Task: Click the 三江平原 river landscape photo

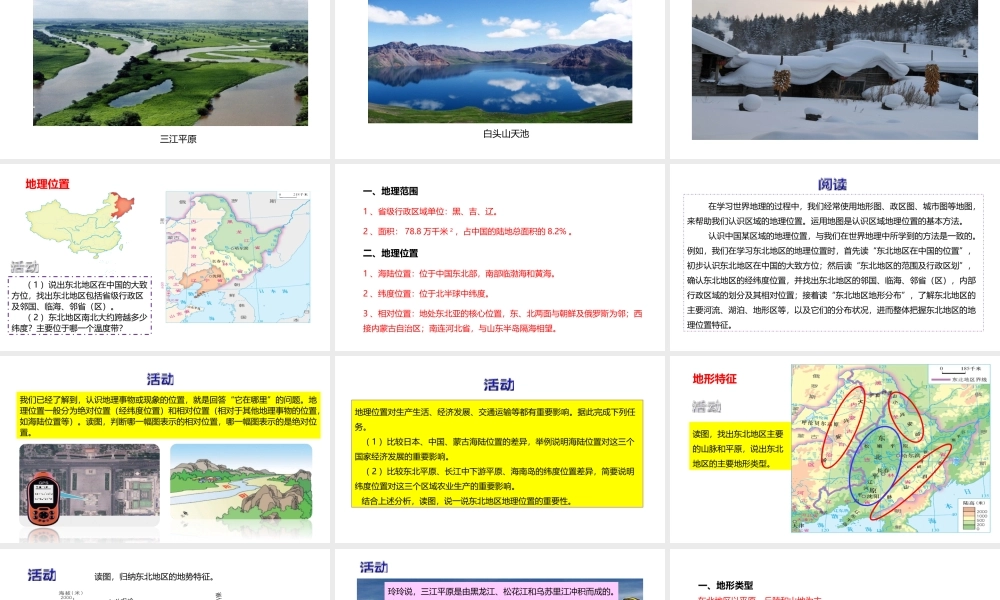Action: [170, 62]
